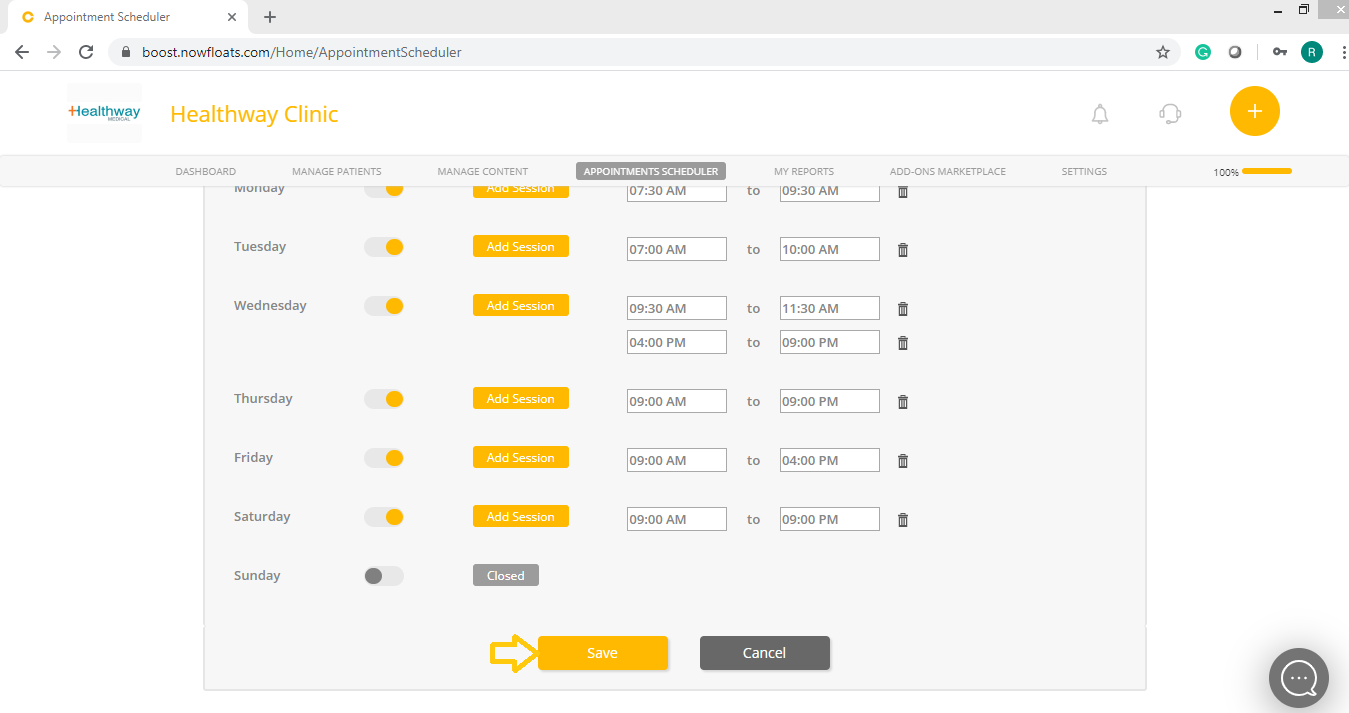This screenshot has width=1349, height=713.
Task: Switch off Friday availability
Action: [x=384, y=458]
